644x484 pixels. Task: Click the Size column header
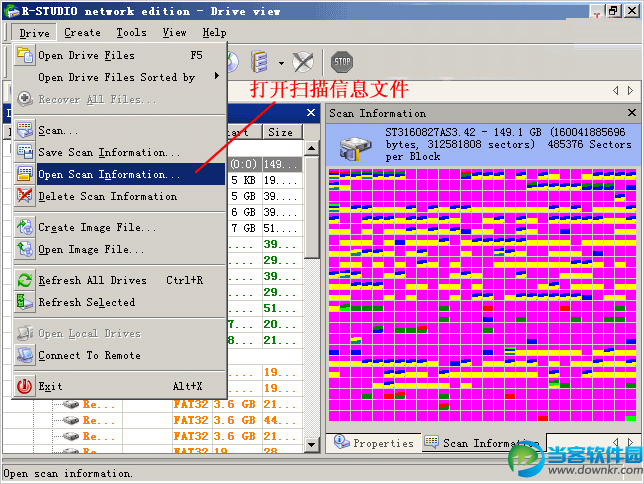(x=282, y=132)
